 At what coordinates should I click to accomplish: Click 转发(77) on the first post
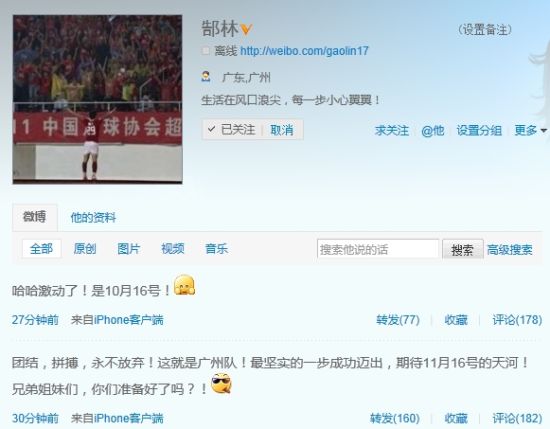(x=398, y=320)
